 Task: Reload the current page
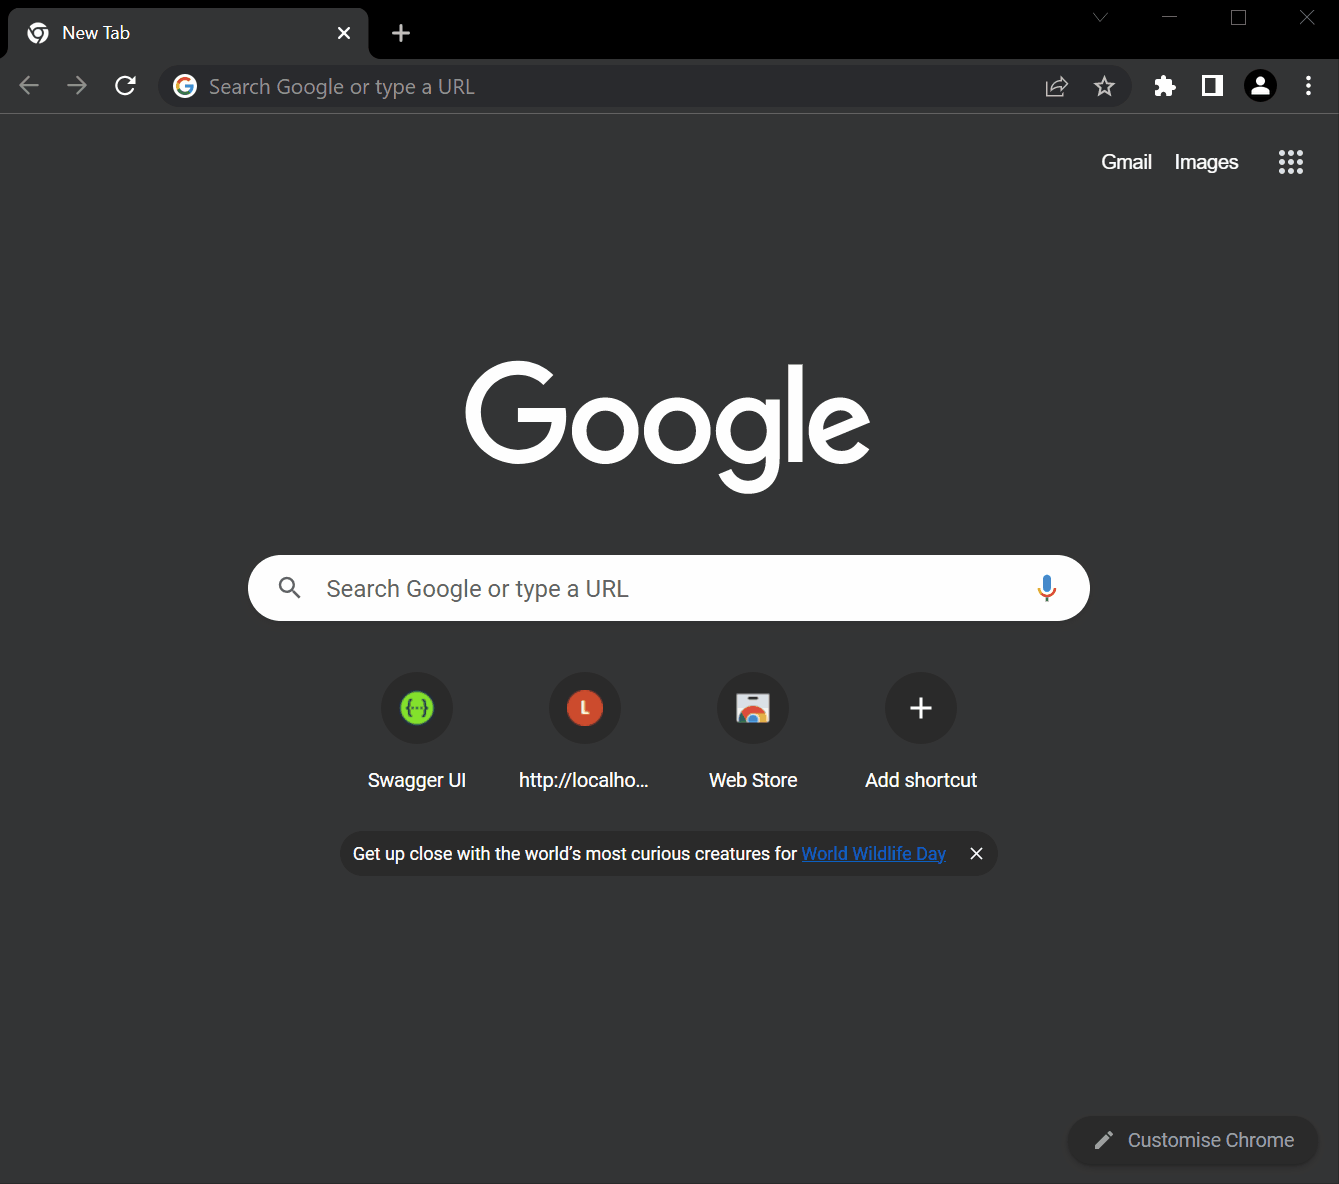click(125, 86)
